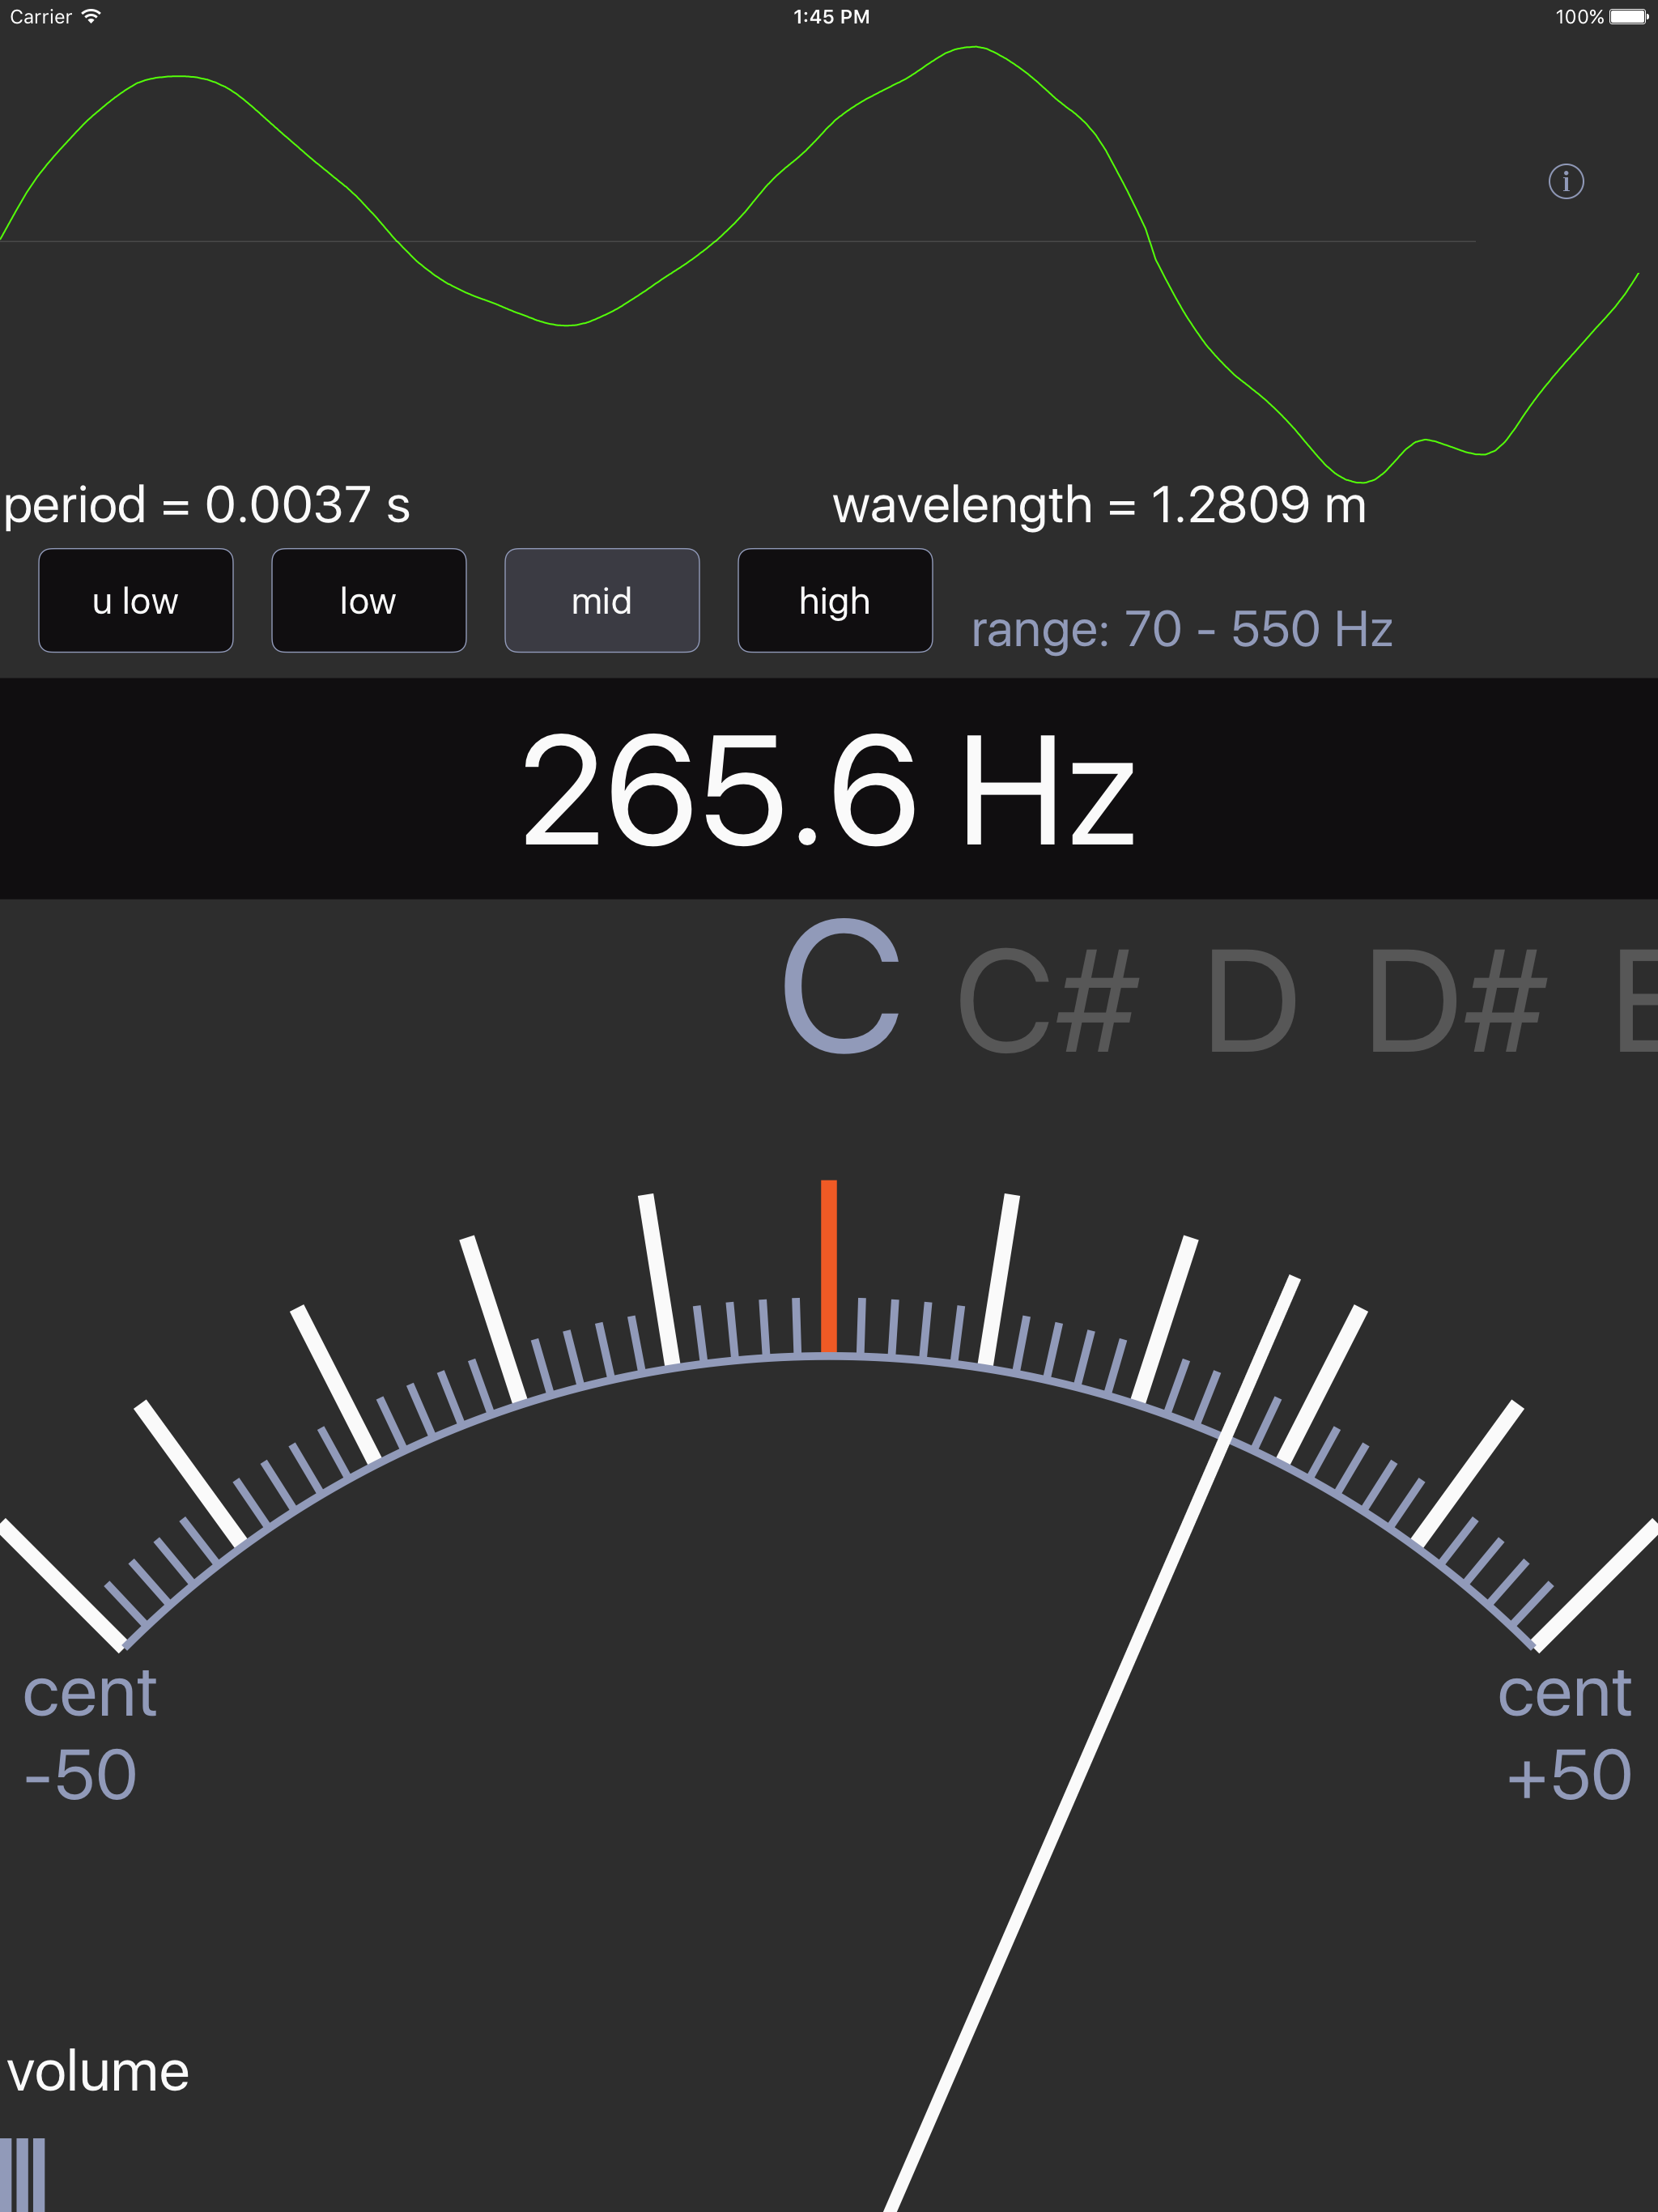The image size is (1658, 2212).
Task: Switch to the high frequency range
Action: (834, 600)
